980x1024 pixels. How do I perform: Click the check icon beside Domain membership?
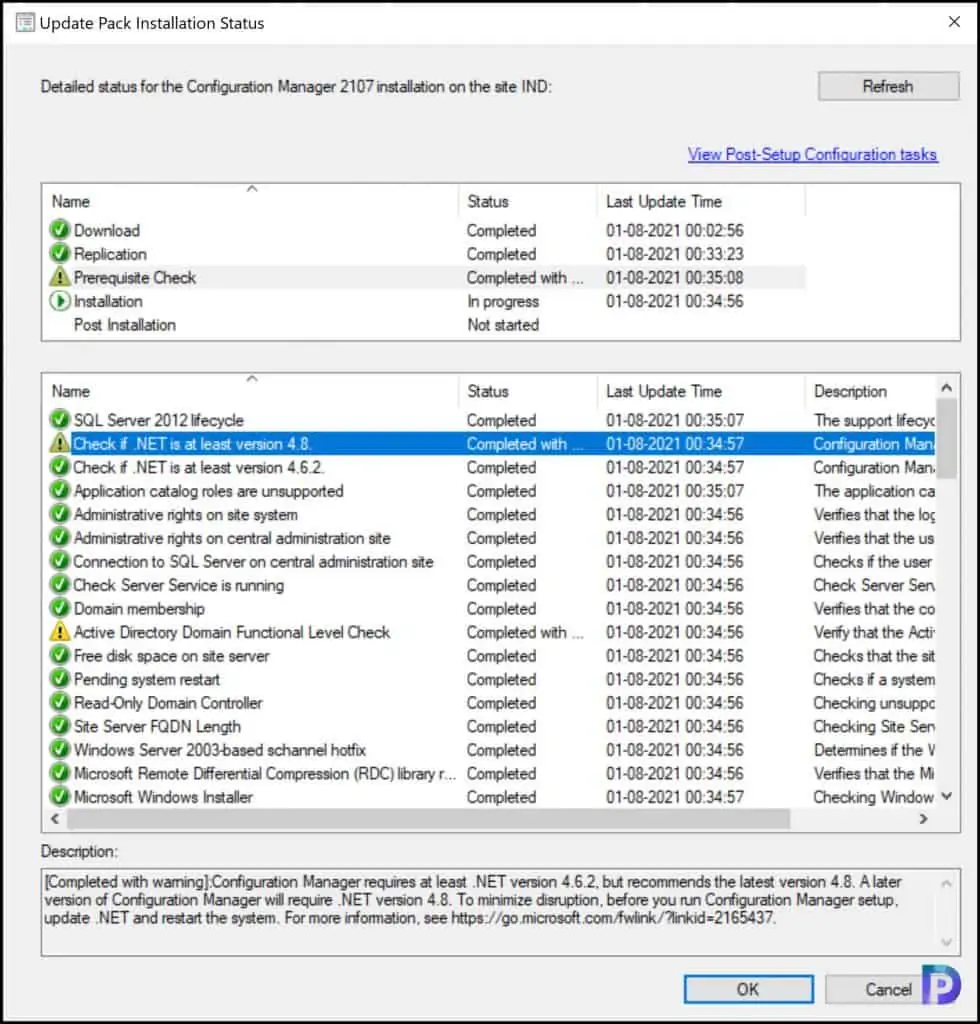point(59,608)
